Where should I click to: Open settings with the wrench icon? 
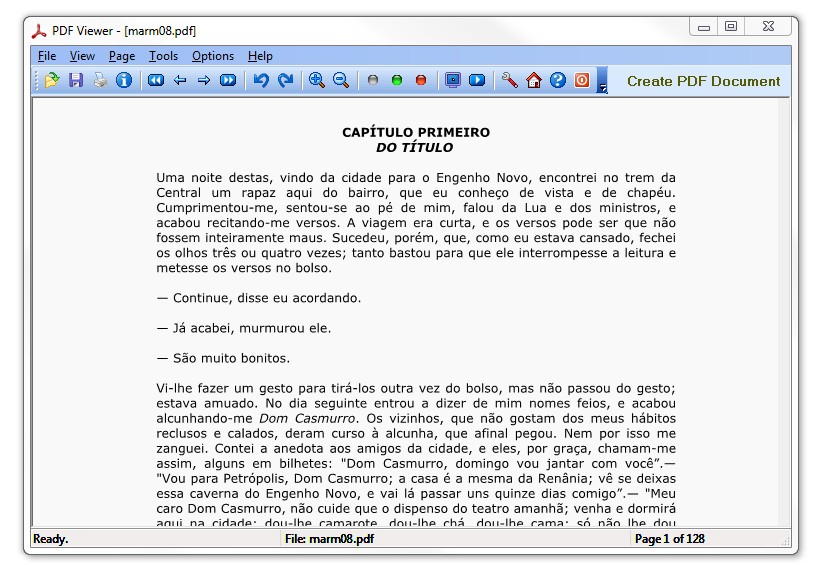pyautogui.click(x=510, y=80)
